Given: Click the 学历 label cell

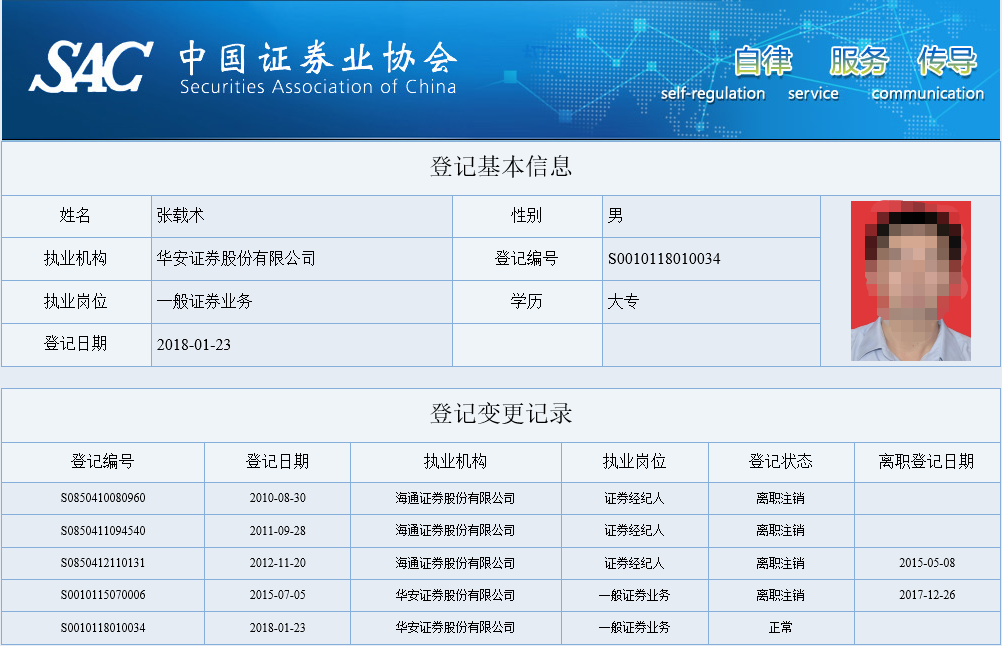Looking at the screenshot, I should 527,302.
